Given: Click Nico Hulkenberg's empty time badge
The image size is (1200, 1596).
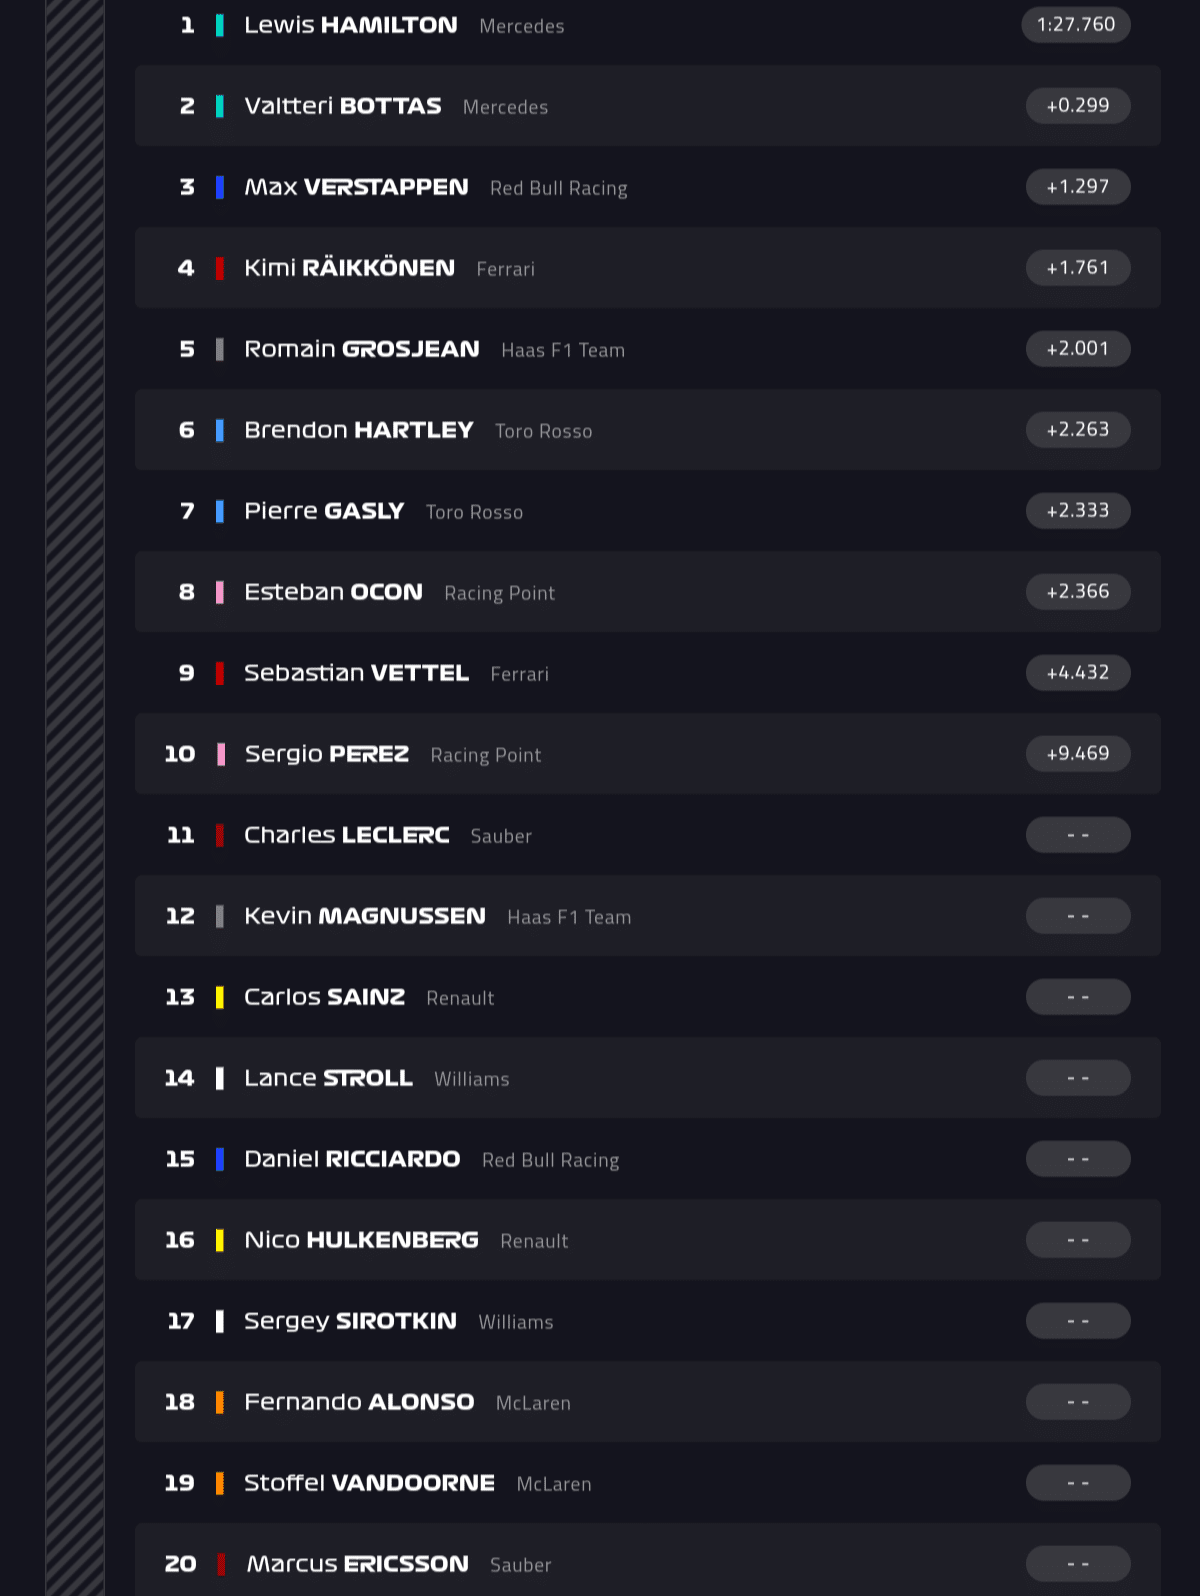Looking at the screenshot, I should pyautogui.click(x=1078, y=1239).
